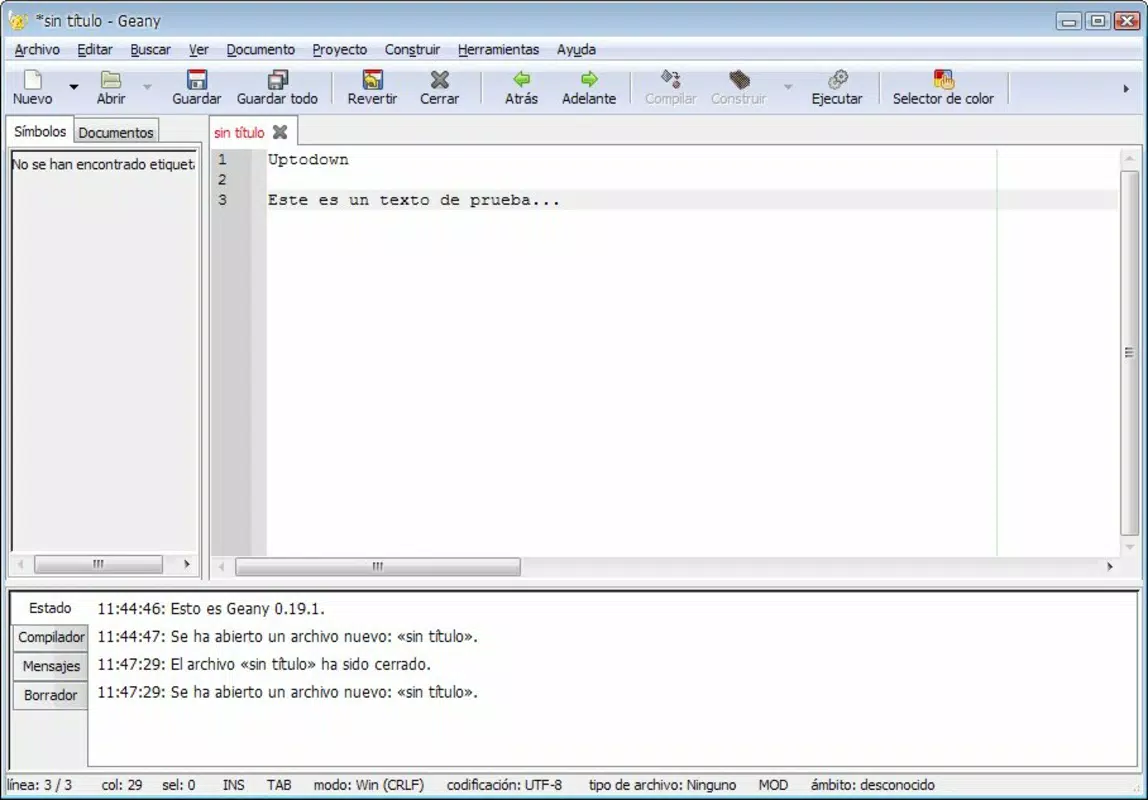This screenshot has width=1148, height=800.
Task: Create a new file with Nuevo icon
Action: 33,87
